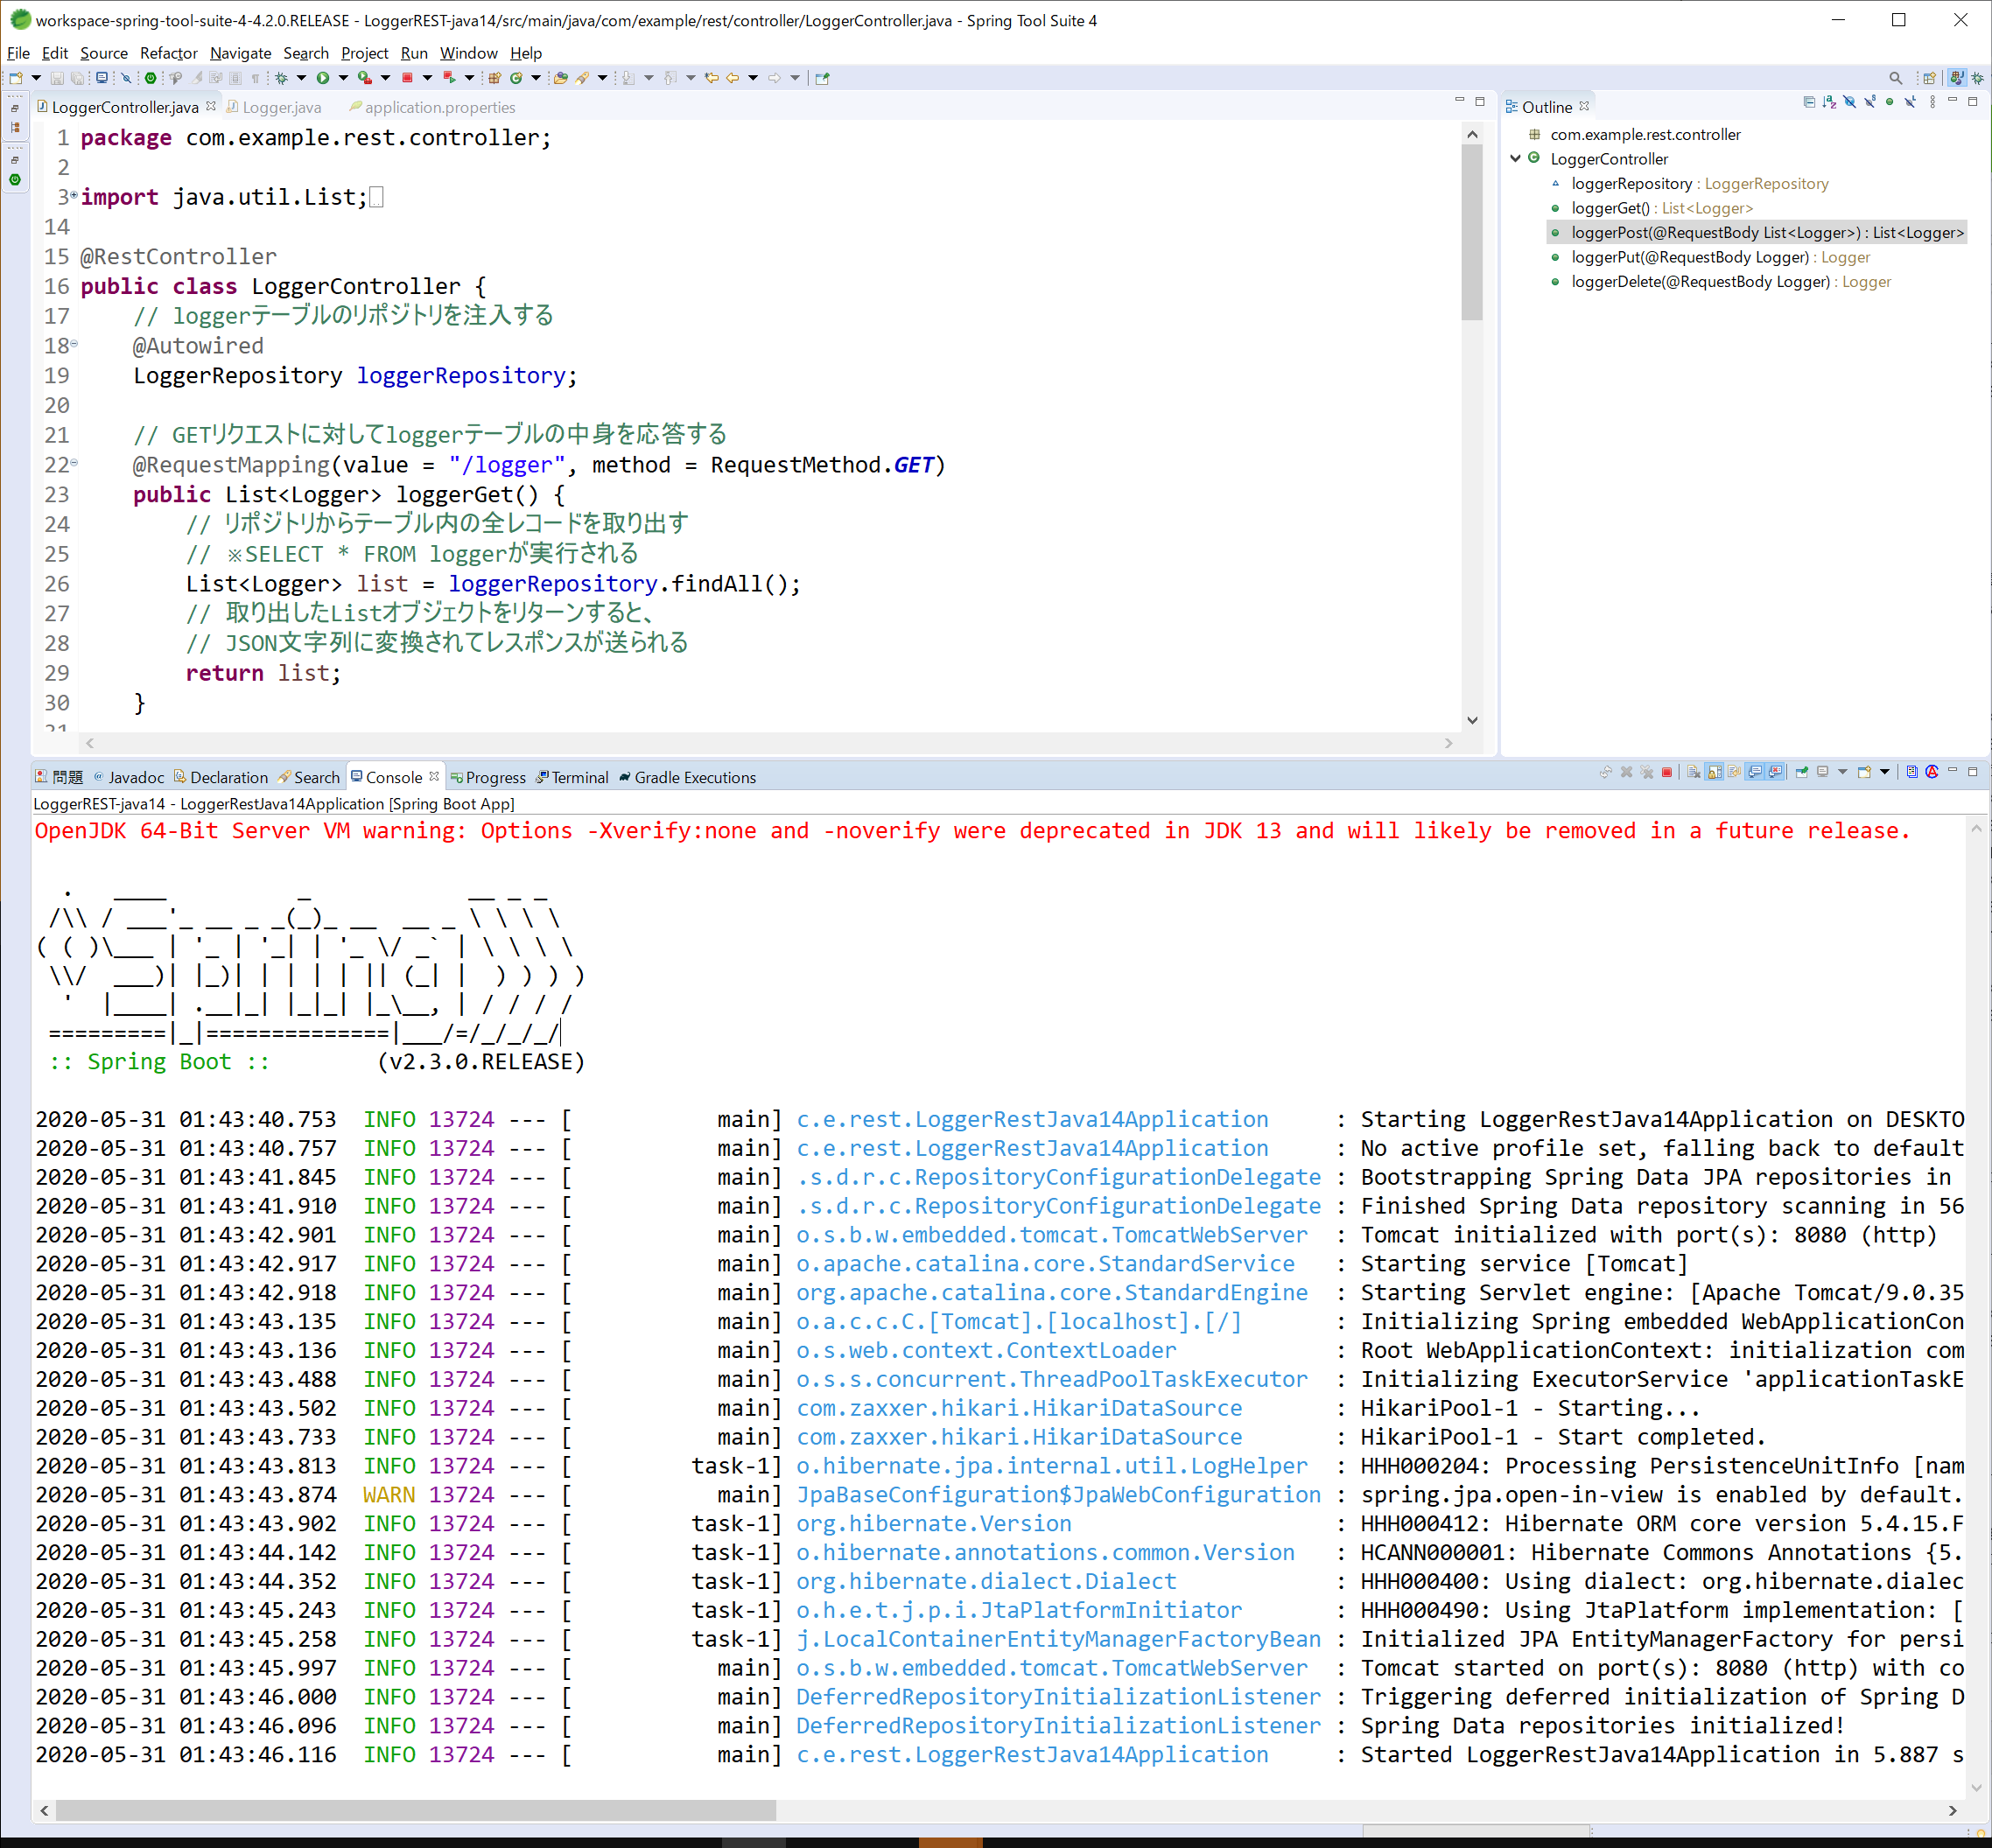Click the Debug bug toolbar icon
The width and height of the screenshot is (1992, 1848).
pyautogui.click(x=281, y=78)
